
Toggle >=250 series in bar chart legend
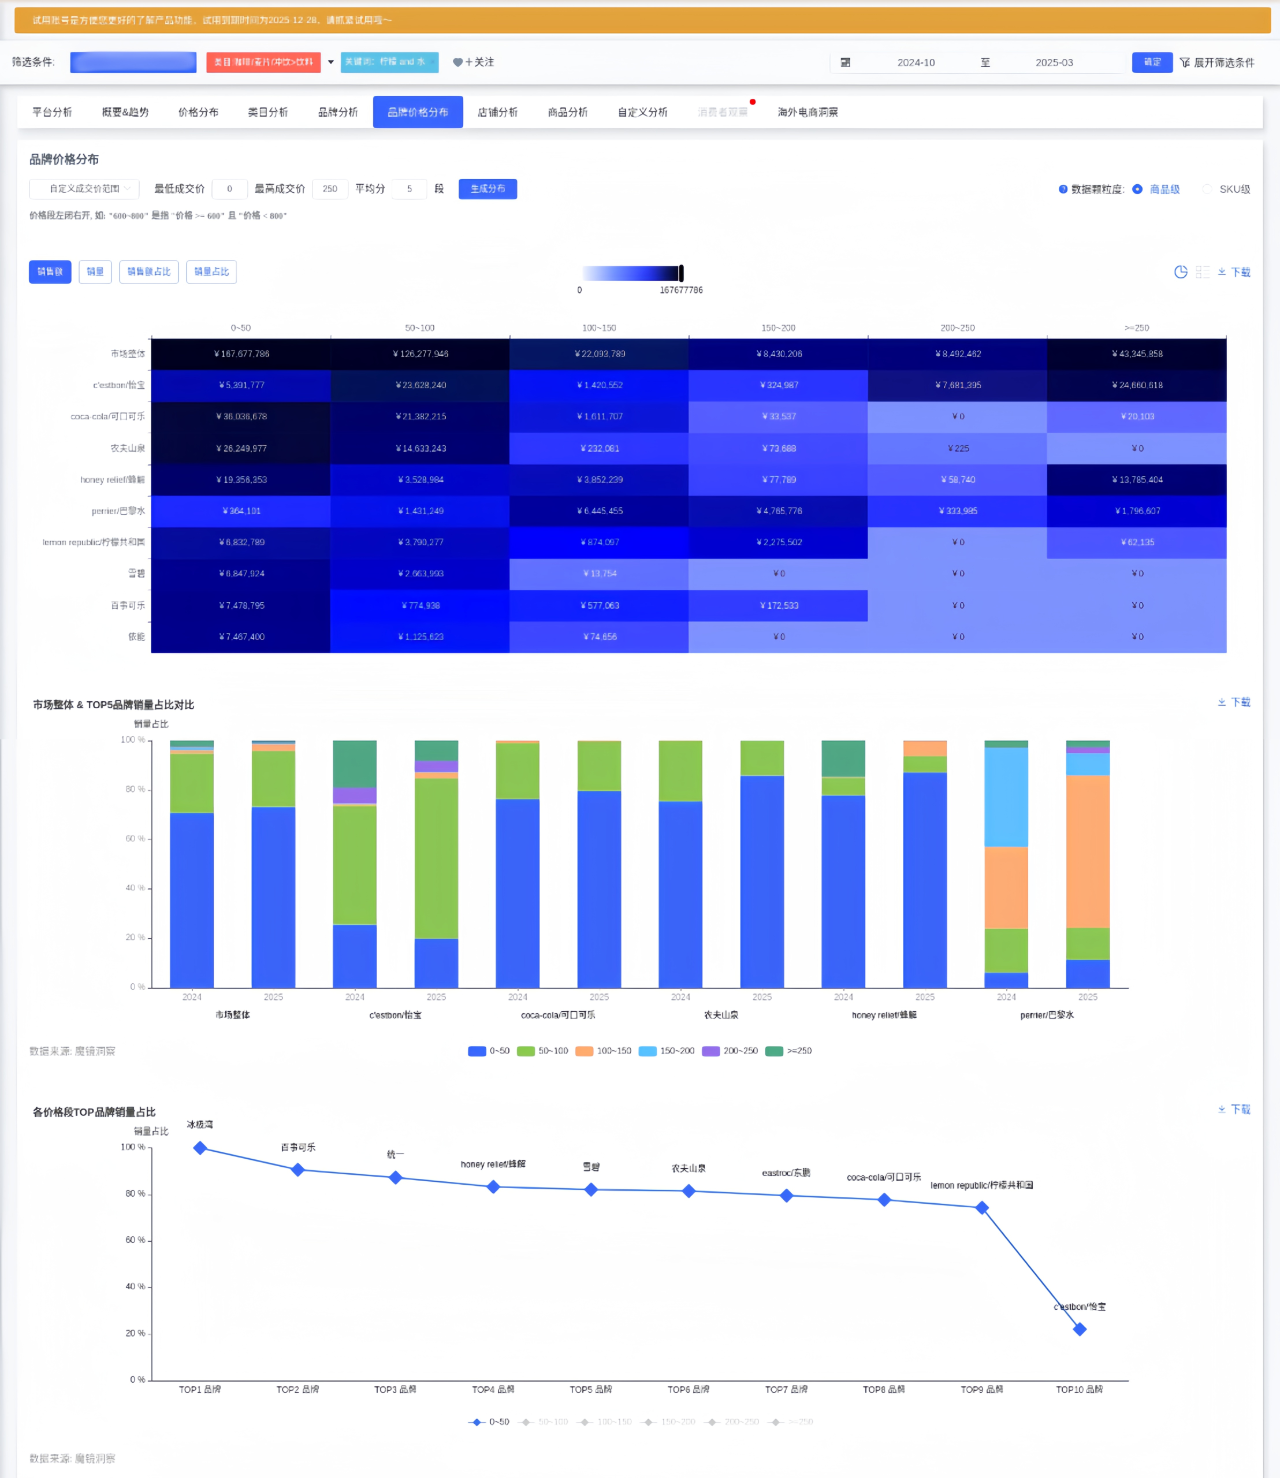tap(788, 1051)
